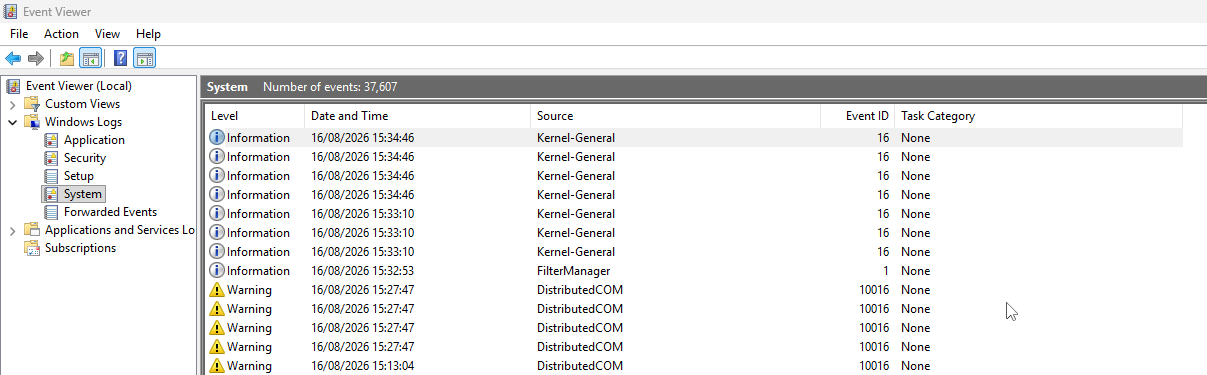Click the Forwarded Events log icon
Image resolution: width=1207 pixels, height=375 pixels.
coord(52,212)
